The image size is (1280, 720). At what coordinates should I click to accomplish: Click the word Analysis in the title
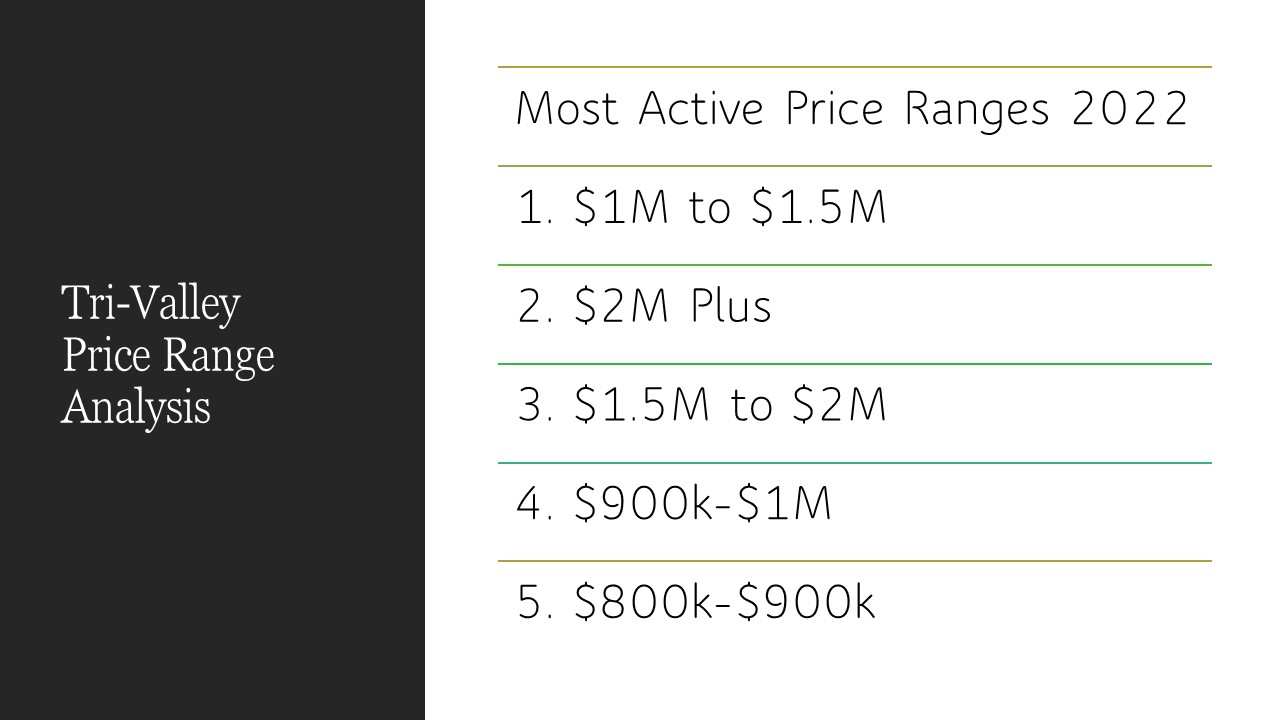[x=136, y=407]
